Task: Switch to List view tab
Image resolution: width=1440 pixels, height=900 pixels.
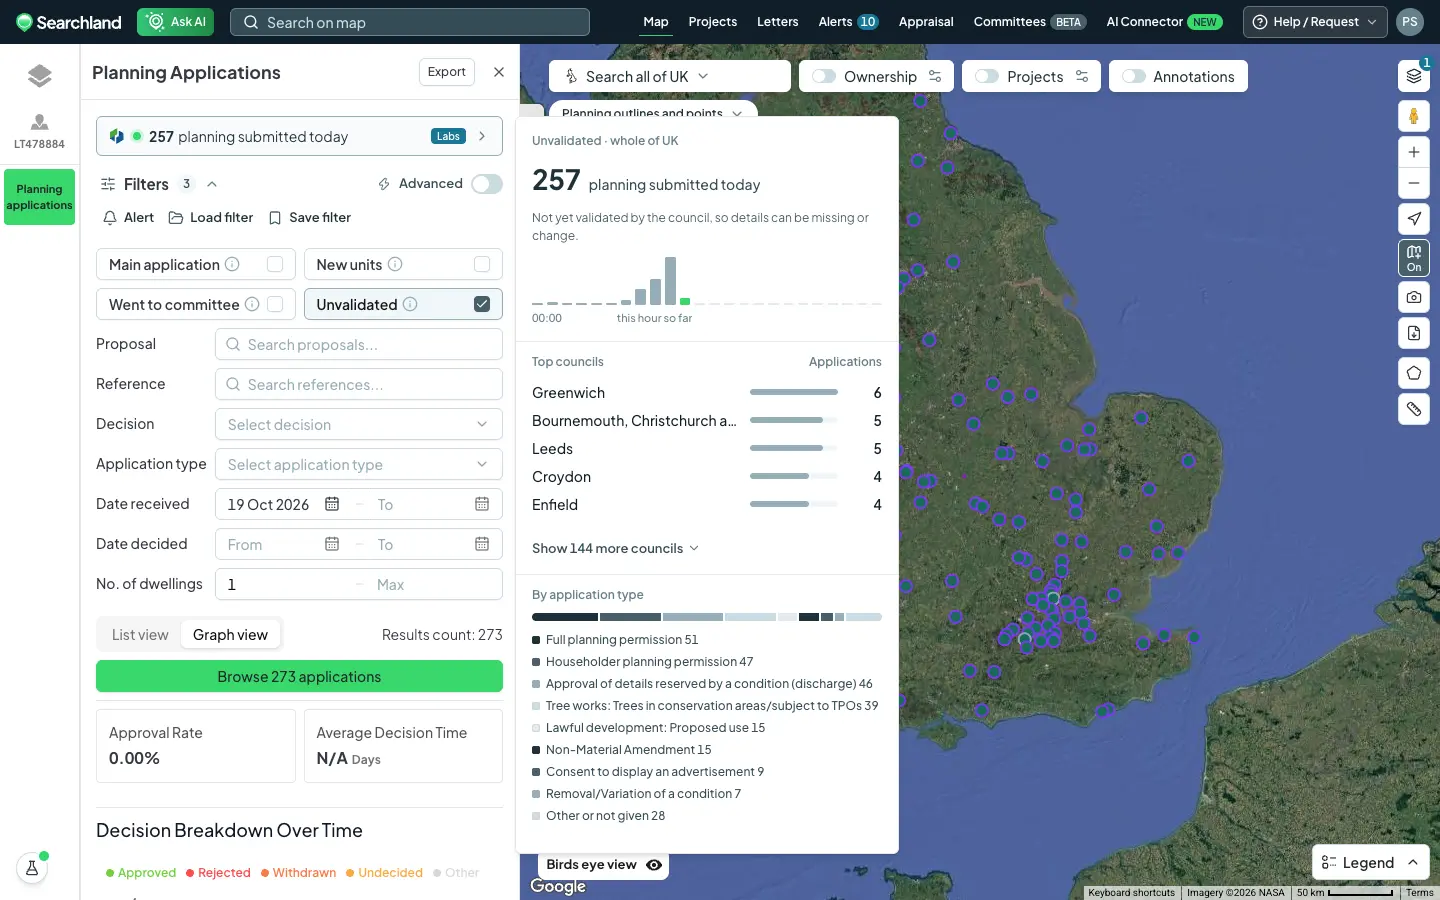Action: click(x=140, y=635)
